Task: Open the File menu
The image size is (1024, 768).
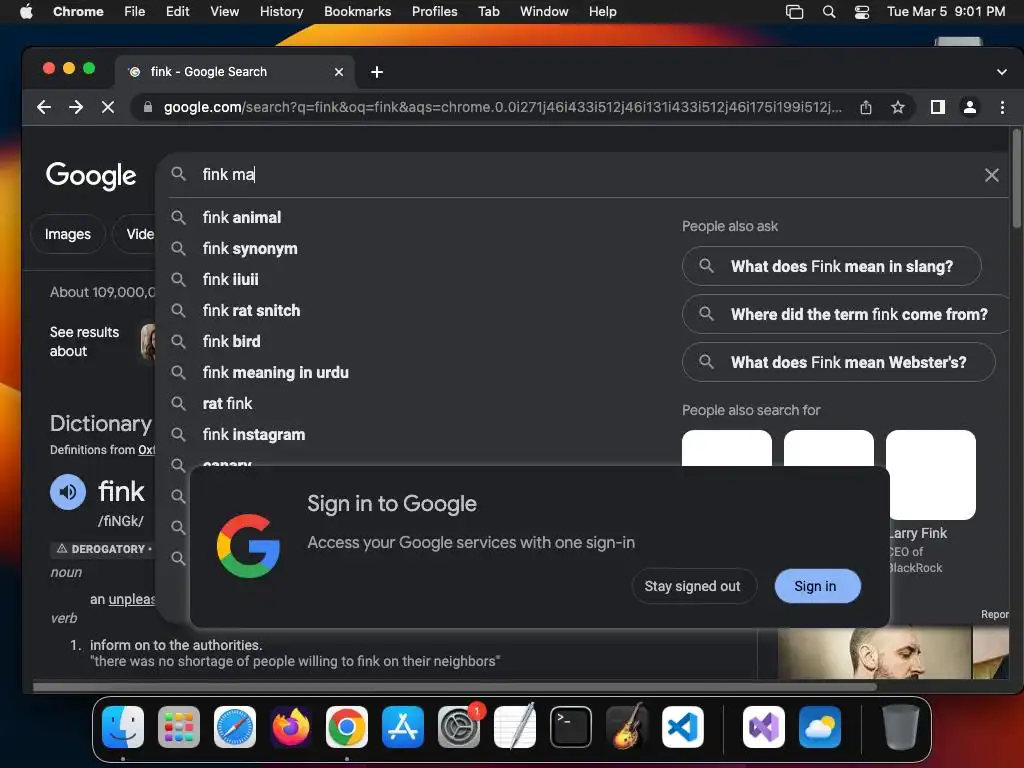Action: point(135,12)
